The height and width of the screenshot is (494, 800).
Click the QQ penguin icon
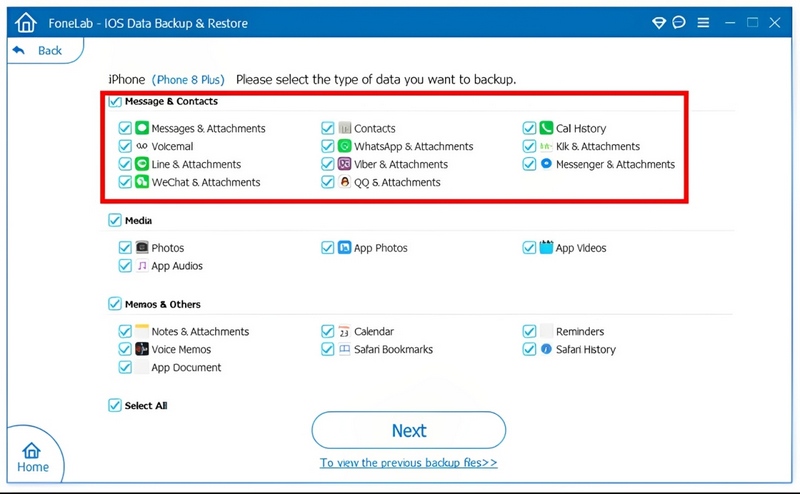[x=345, y=182]
